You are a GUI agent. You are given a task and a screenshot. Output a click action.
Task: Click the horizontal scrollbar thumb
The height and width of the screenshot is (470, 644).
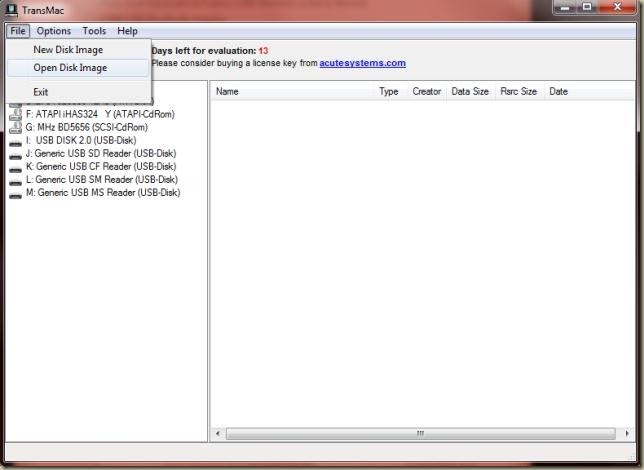421,434
